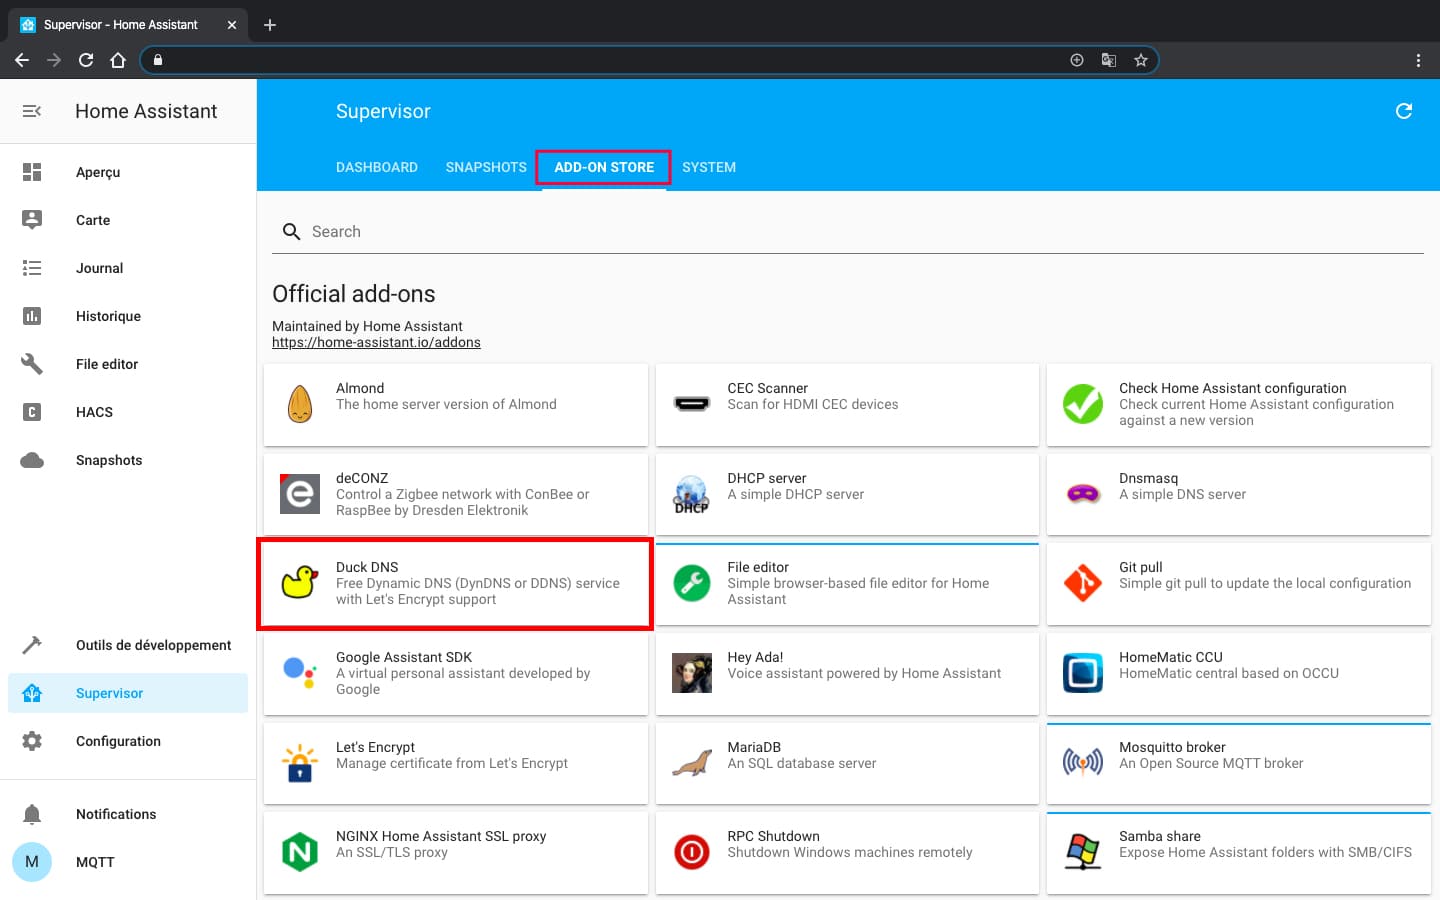Screen dimensions: 1440x900
Task: Open Outils de développement hammer icon
Action: tap(32, 645)
